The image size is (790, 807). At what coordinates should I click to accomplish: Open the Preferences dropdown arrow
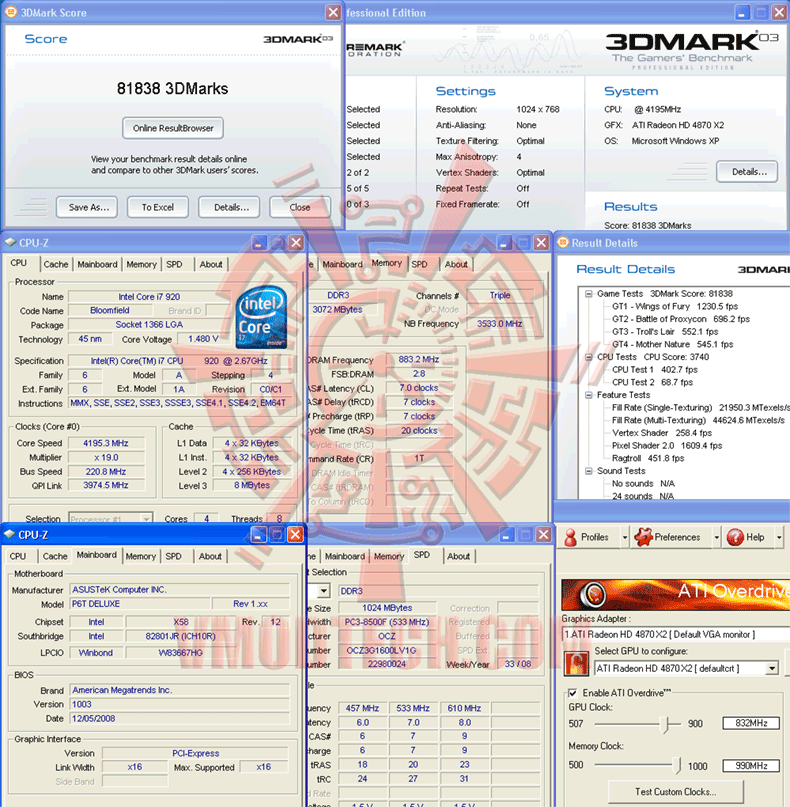(x=716, y=537)
